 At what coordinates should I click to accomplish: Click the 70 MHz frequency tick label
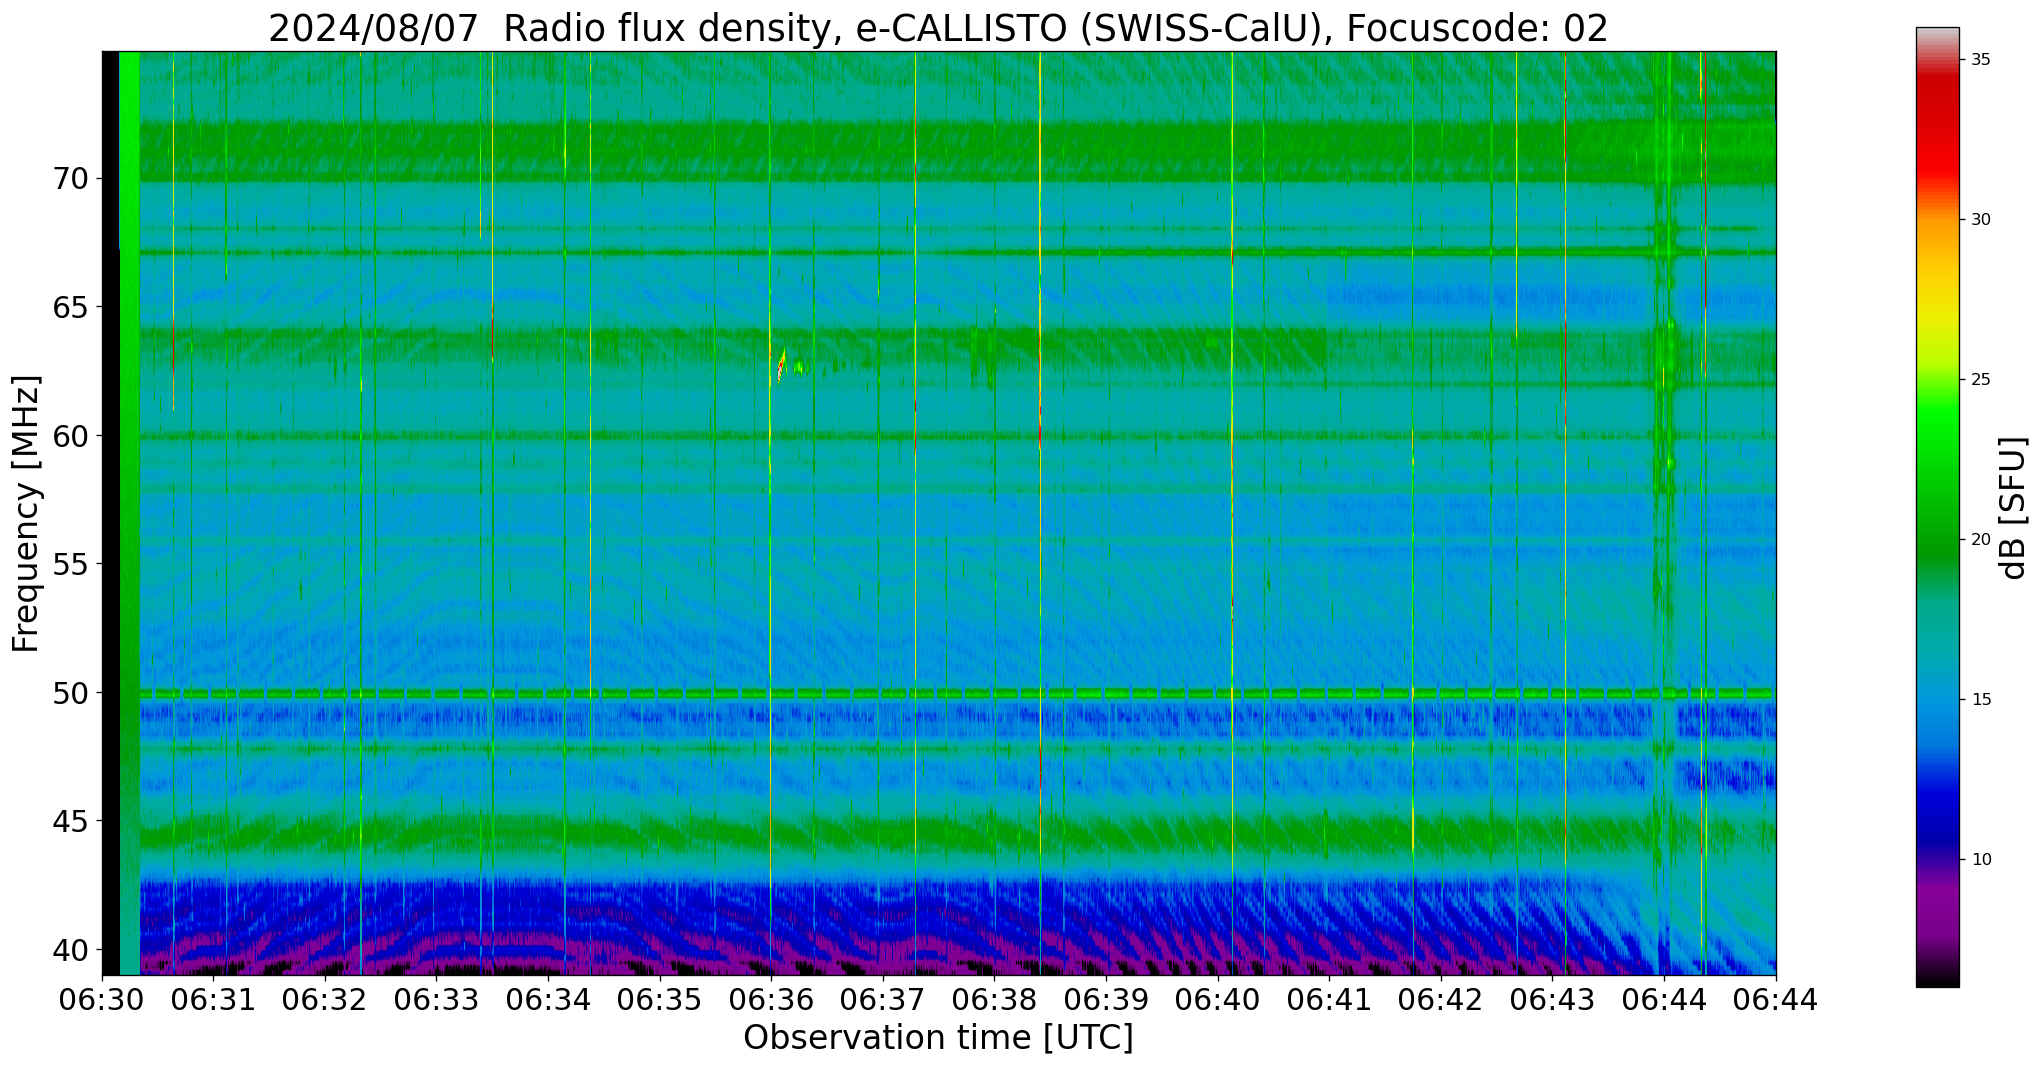coord(70,179)
